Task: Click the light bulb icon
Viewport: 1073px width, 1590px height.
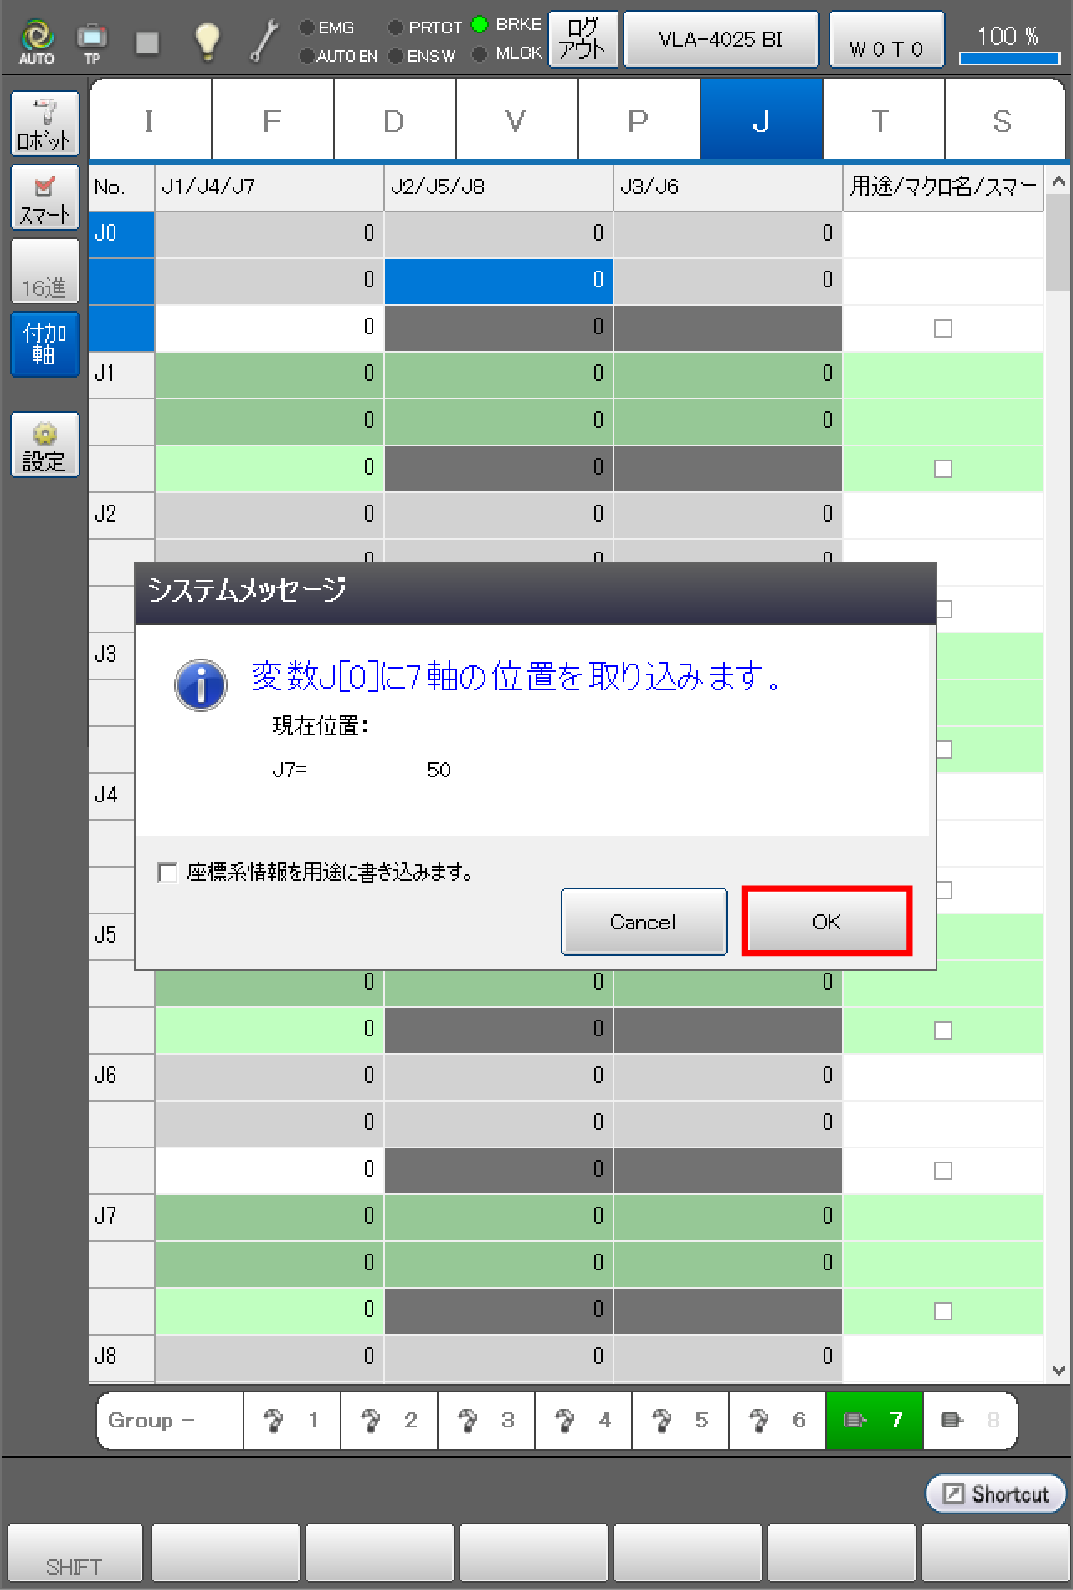Action: pyautogui.click(x=207, y=41)
